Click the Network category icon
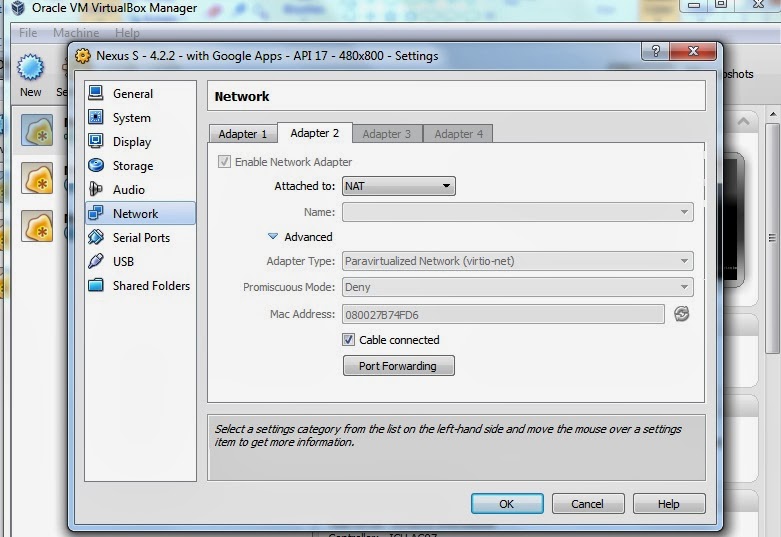Image resolution: width=781 pixels, height=537 pixels. click(x=96, y=213)
